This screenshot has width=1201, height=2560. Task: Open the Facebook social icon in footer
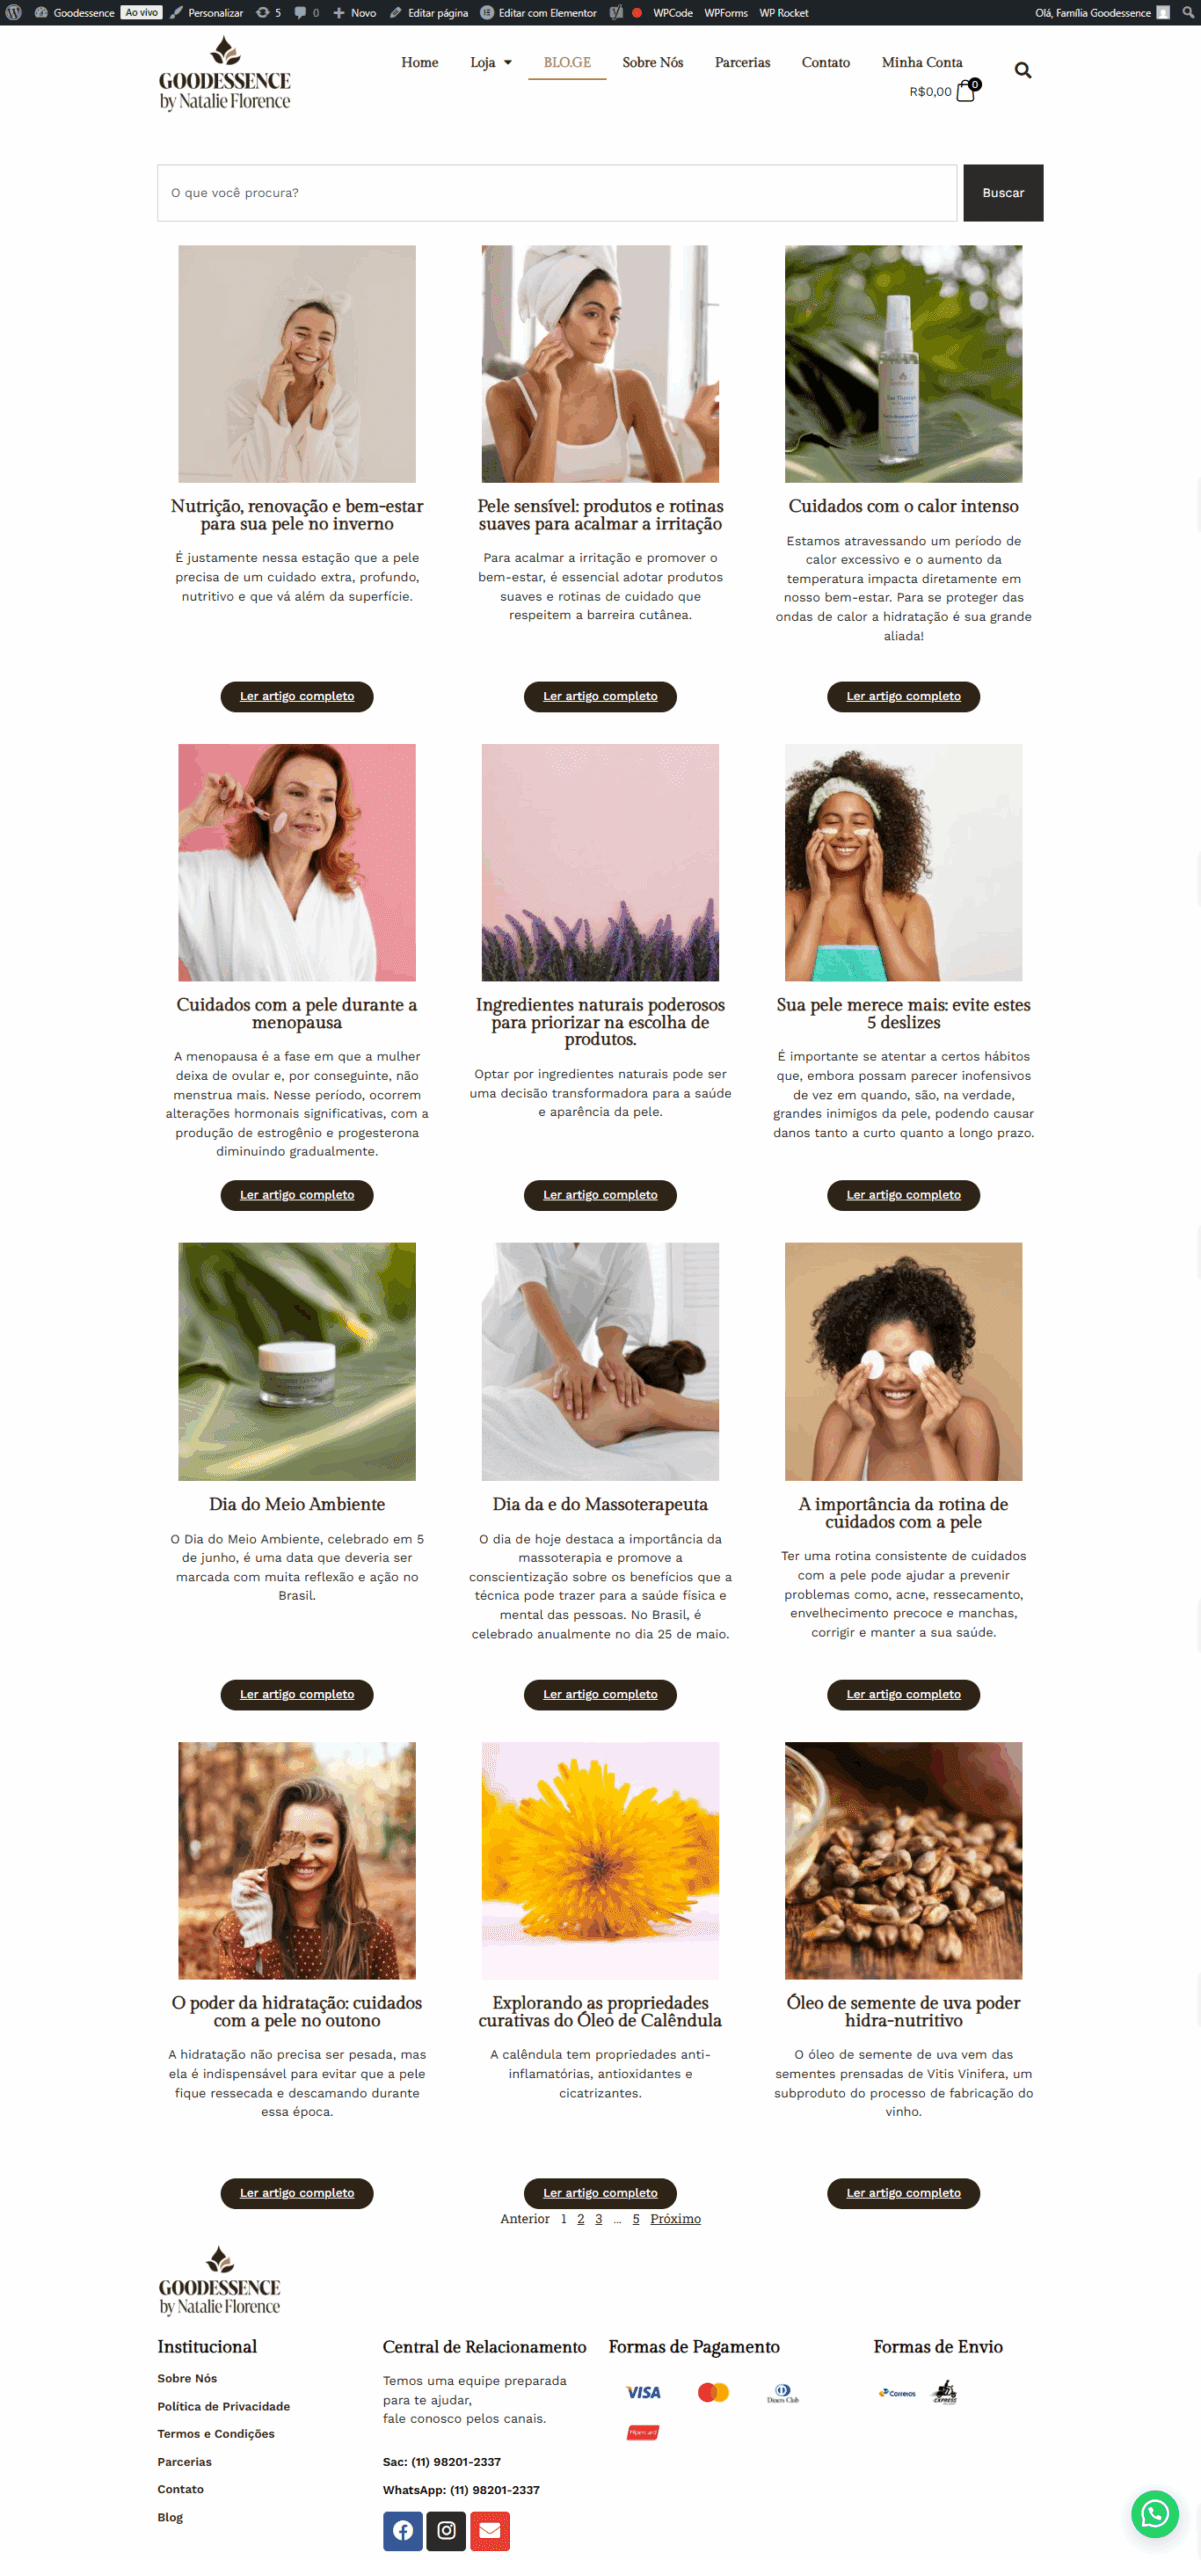402,2530
